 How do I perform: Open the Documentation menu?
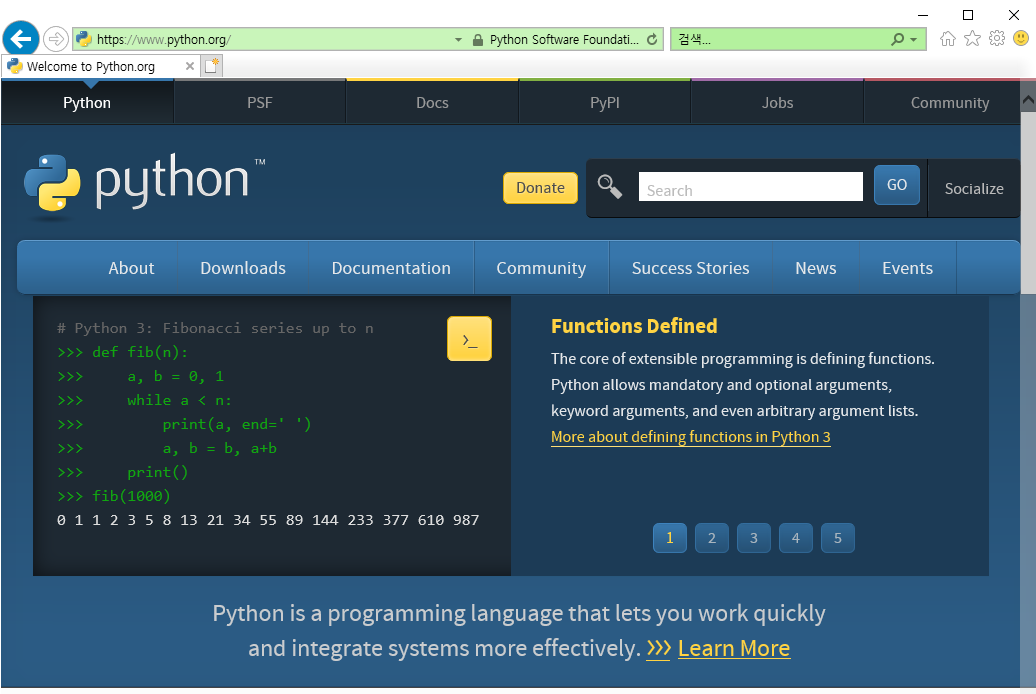coord(391,268)
